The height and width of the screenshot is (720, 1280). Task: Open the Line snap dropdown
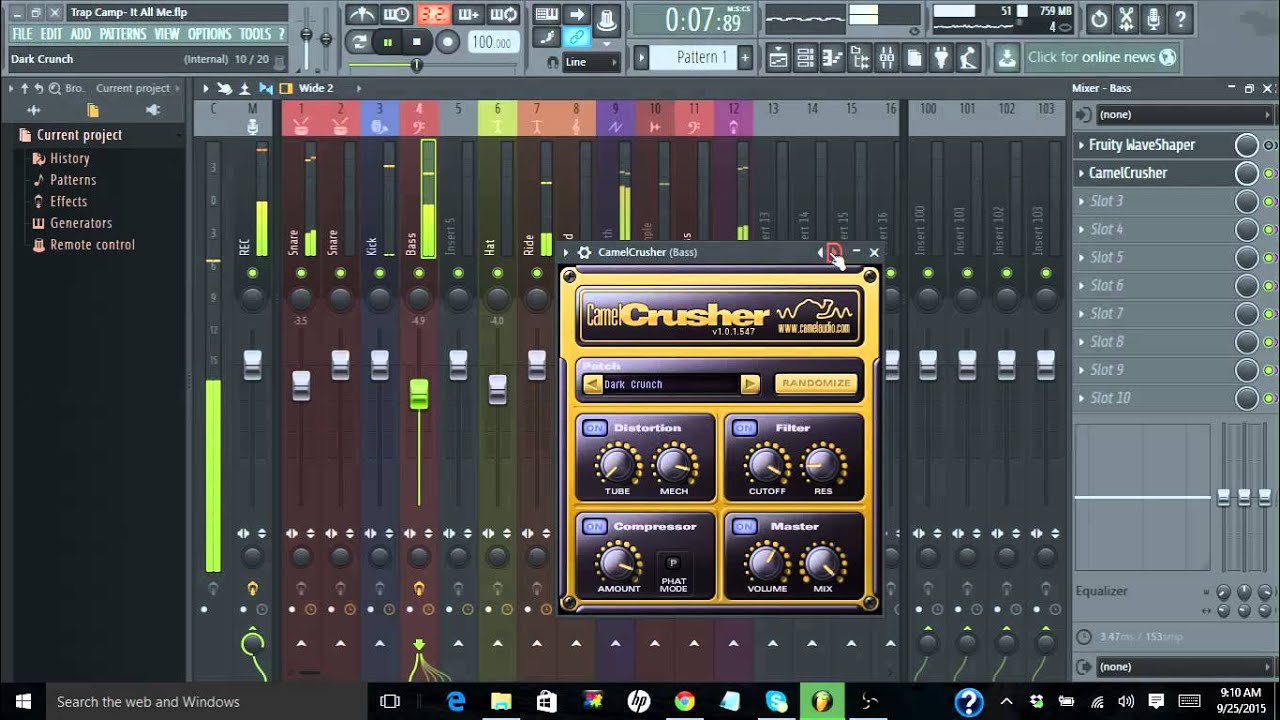tap(590, 62)
